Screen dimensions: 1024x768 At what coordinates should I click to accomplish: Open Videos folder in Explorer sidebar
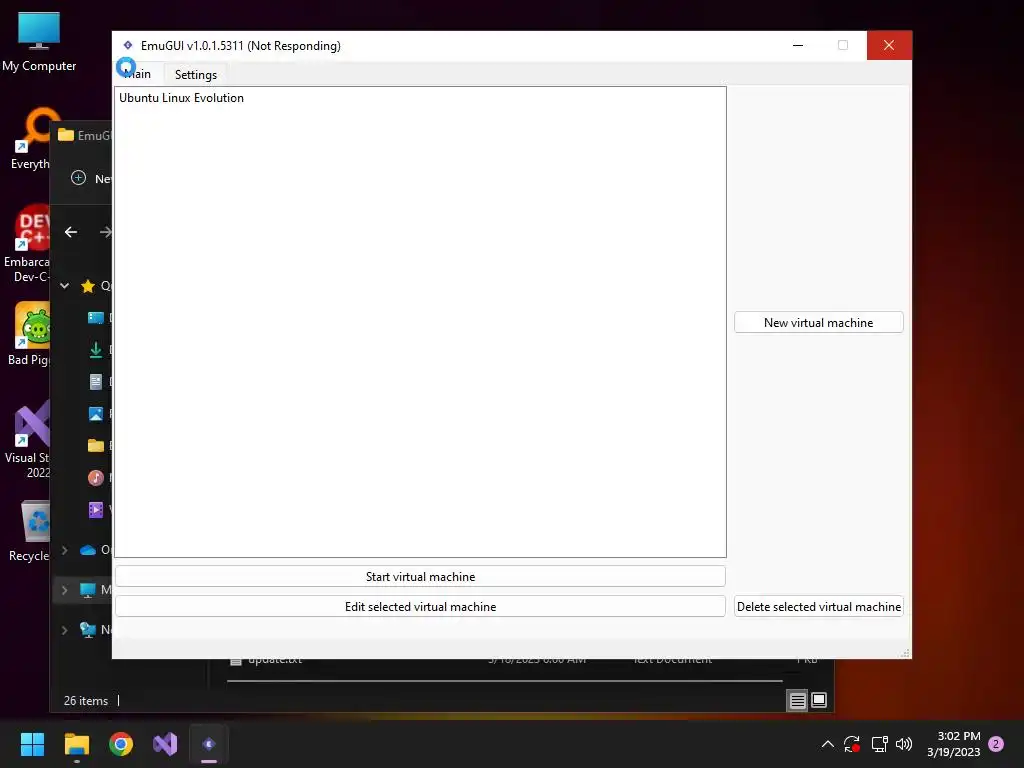tap(95, 510)
